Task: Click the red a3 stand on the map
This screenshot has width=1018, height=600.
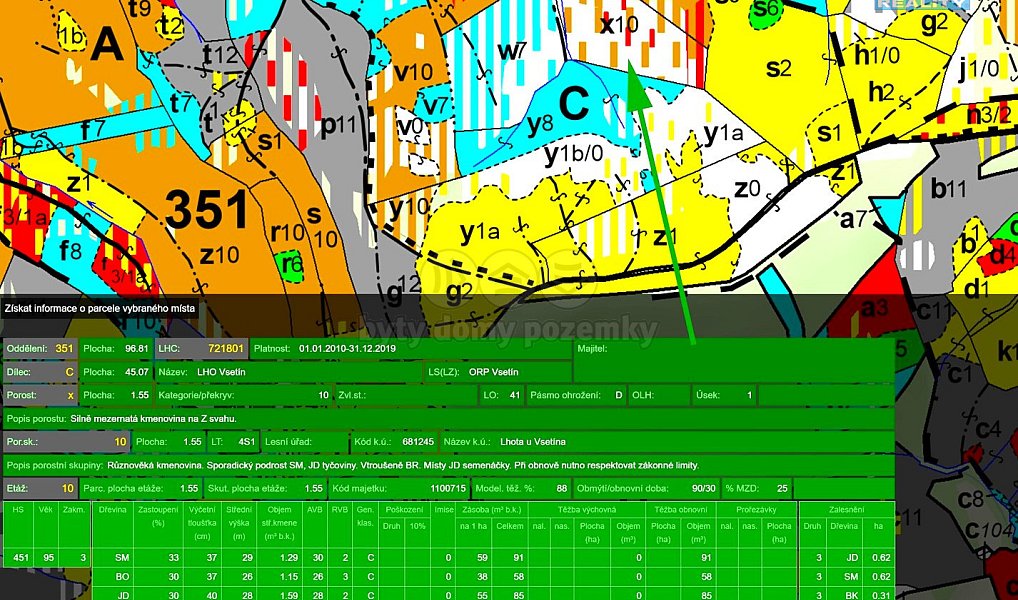Action: [x=874, y=308]
